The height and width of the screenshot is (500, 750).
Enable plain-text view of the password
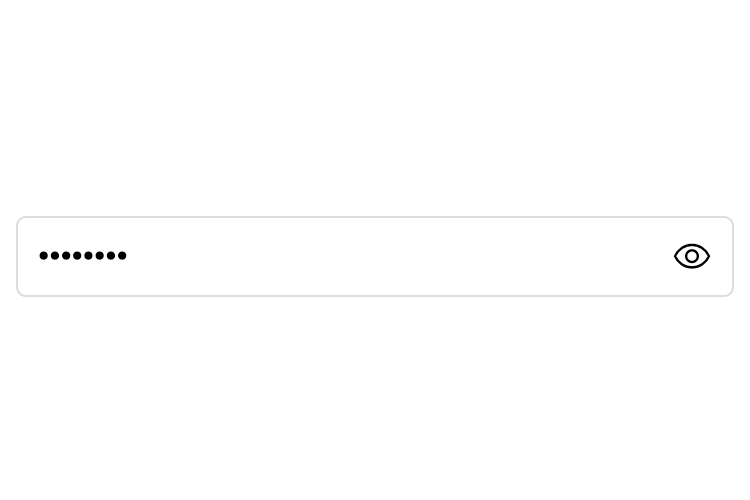pyautogui.click(x=691, y=256)
